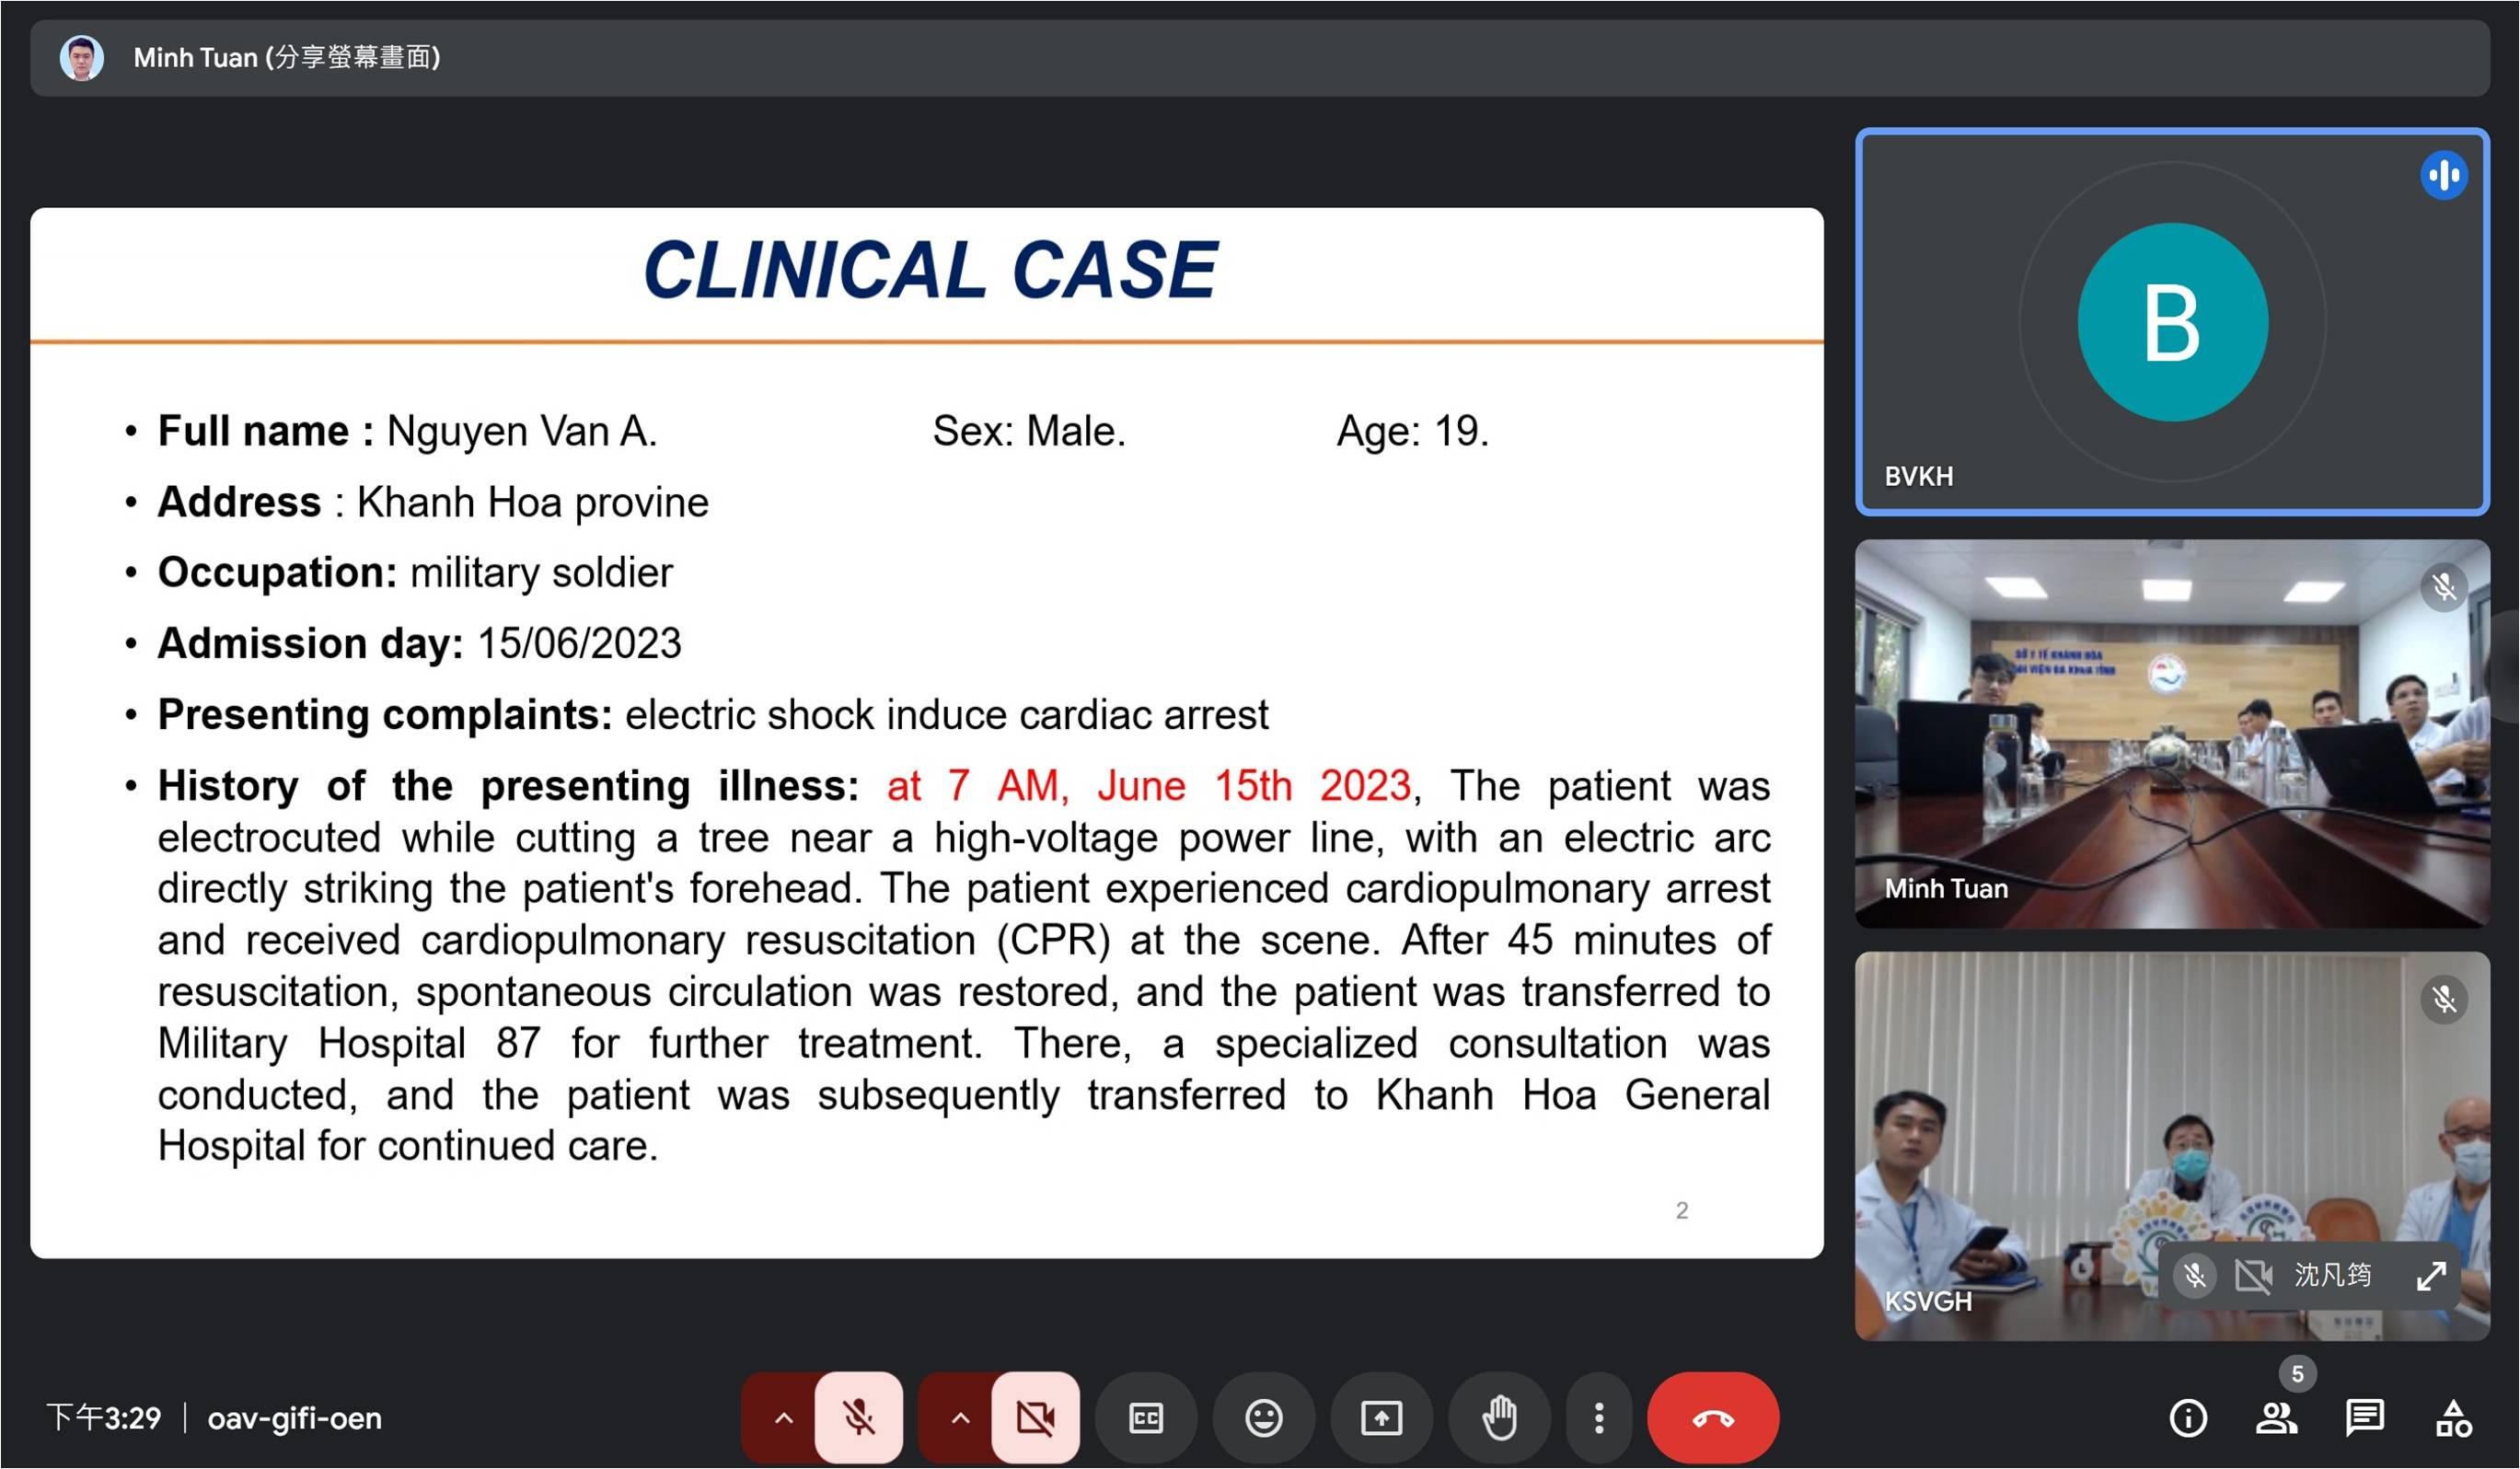Open the meeting details info icon

coord(2188,1417)
